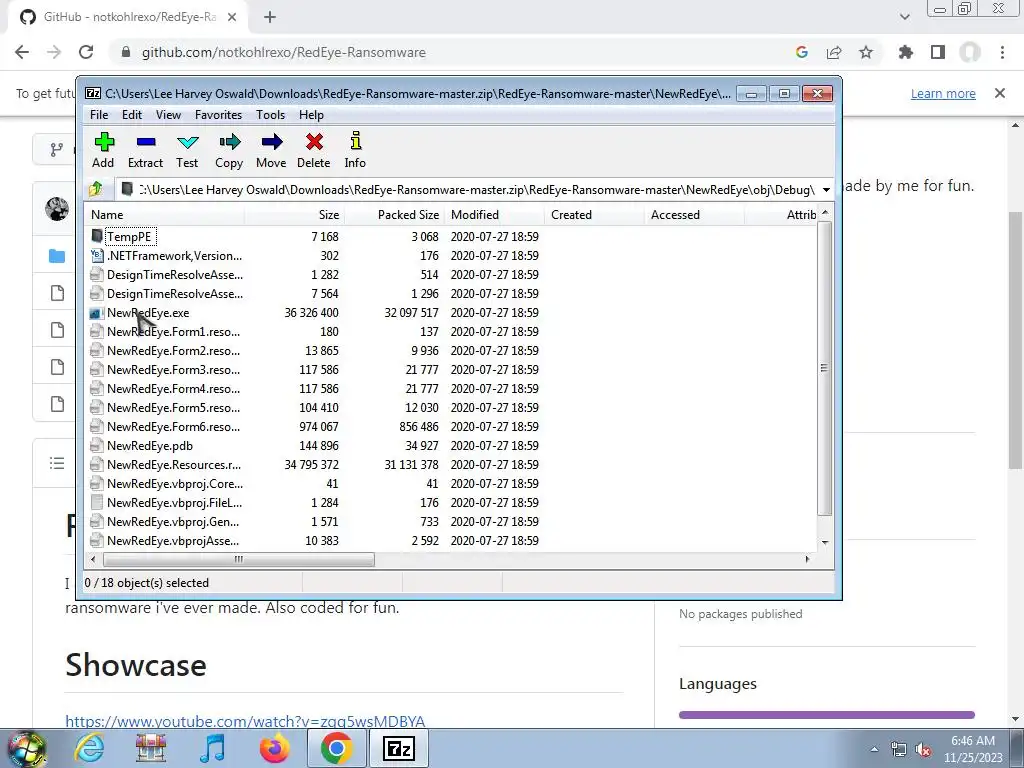Select NewRedEye.Form1.reso... file row

click(x=451, y=332)
